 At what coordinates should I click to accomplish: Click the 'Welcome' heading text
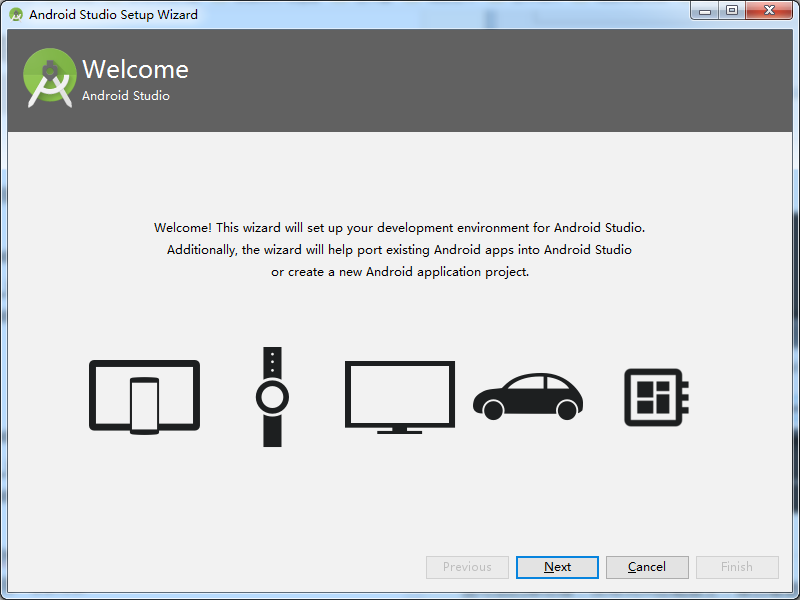tap(135, 69)
